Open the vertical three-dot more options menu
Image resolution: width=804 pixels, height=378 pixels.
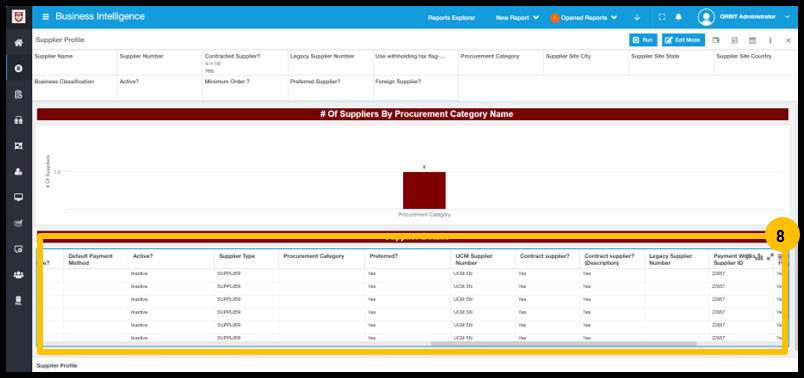(770, 40)
